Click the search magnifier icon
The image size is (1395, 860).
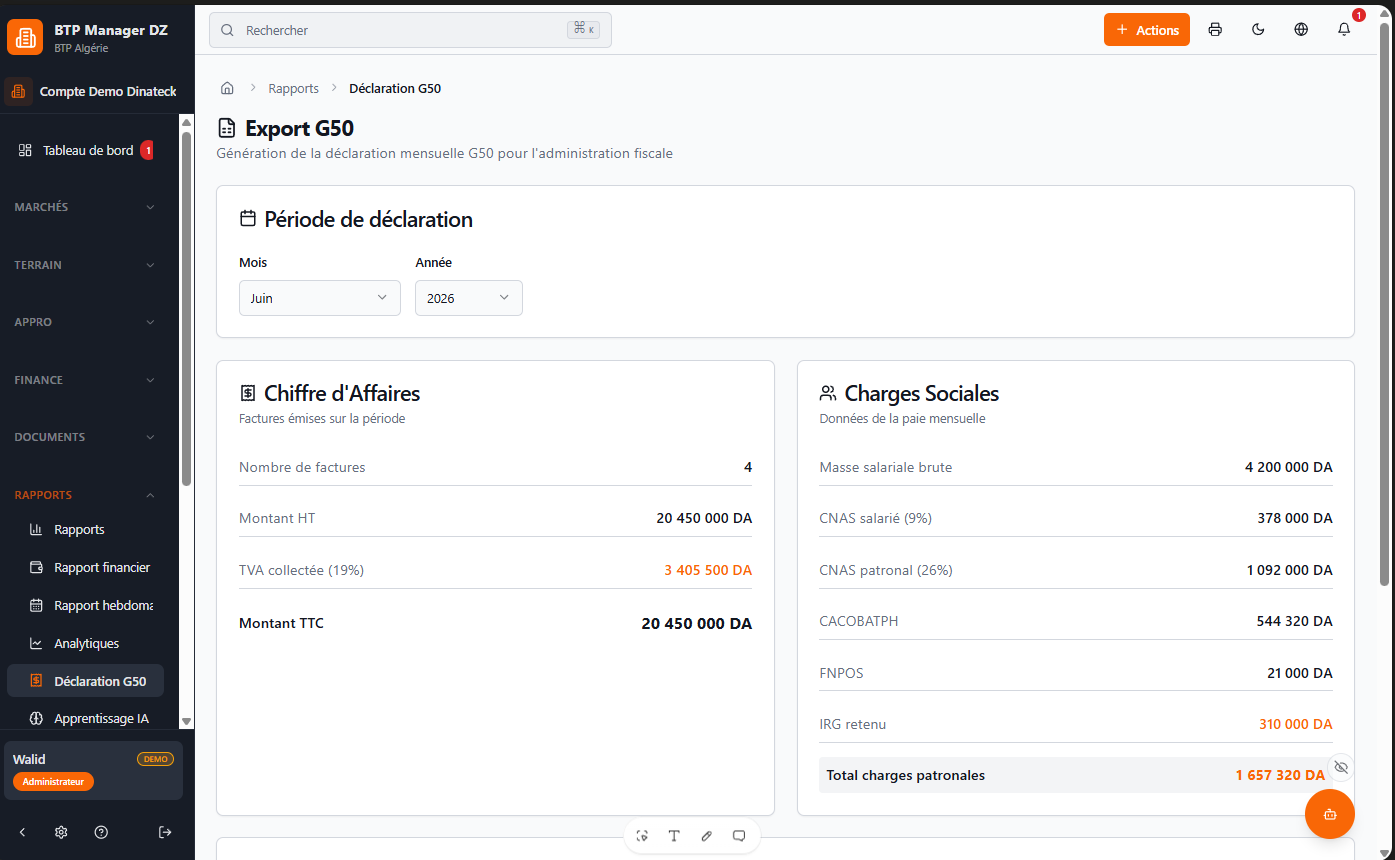click(227, 30)
